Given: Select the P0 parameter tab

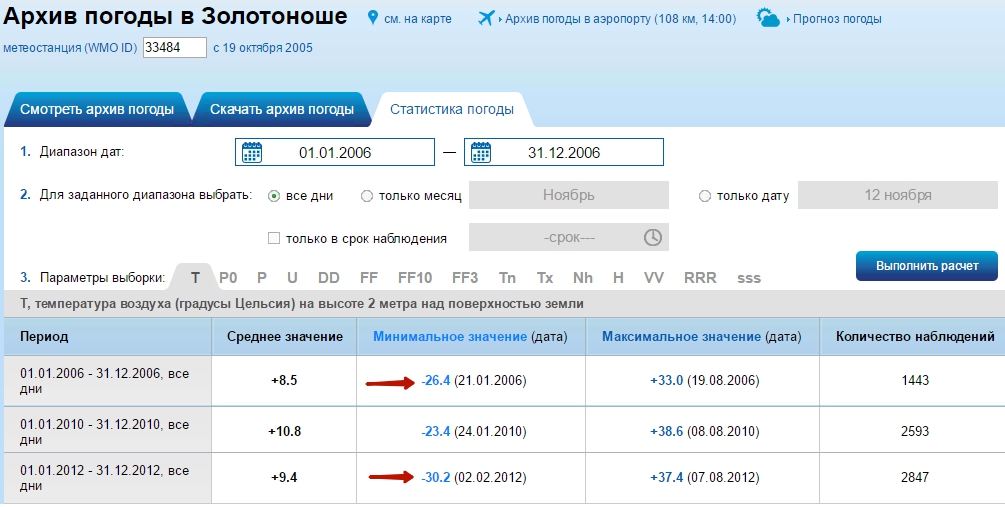Looking at the screenshot, I should pyautogui.click(x=228, y=278).
